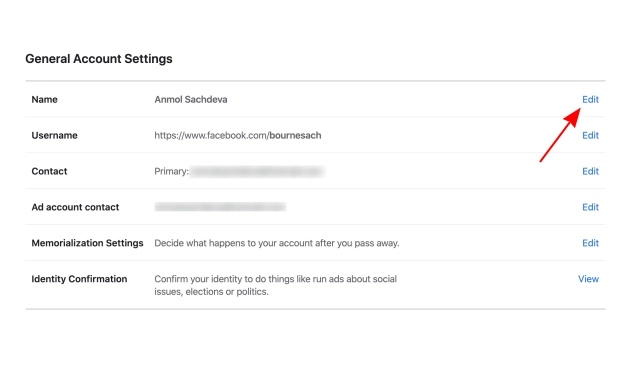This screenshot has height=378, width=640.
Task: Select the Name row label
Action: (x=44, y=100)
